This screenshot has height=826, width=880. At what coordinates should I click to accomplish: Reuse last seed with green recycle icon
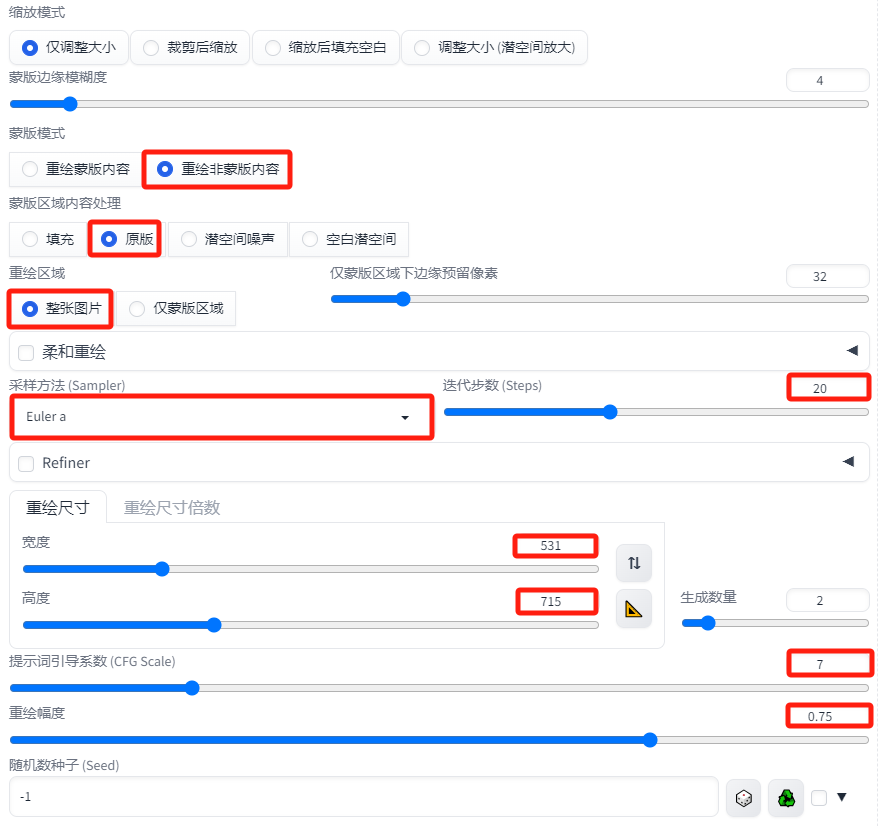(786, 797)
